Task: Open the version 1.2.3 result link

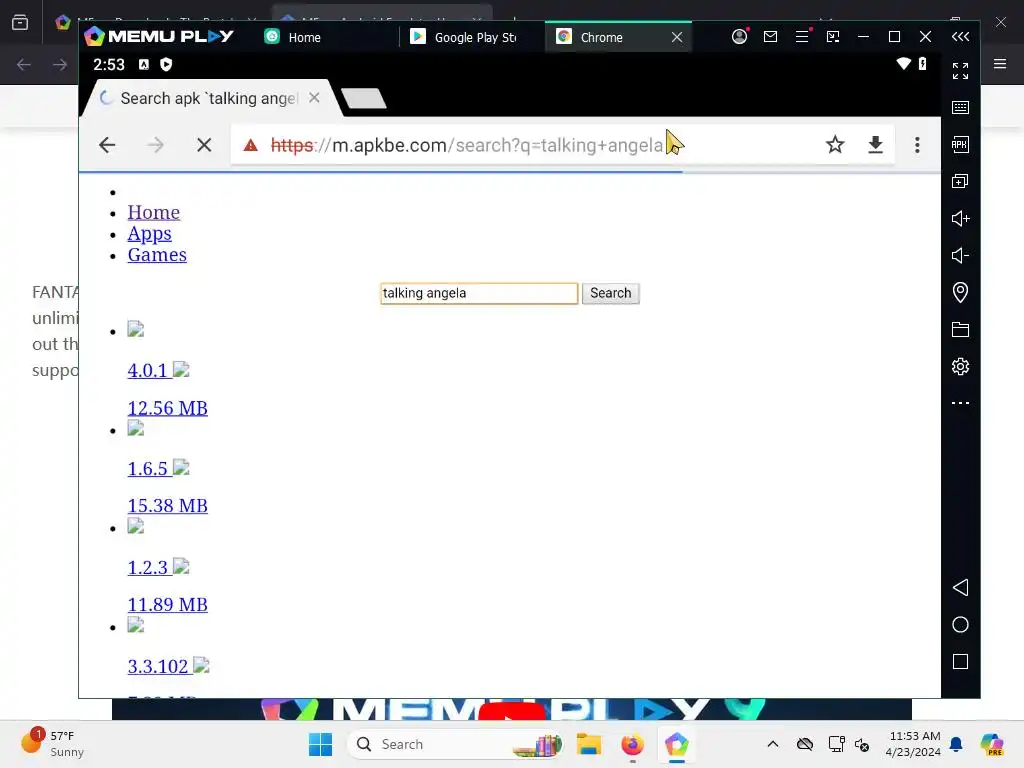Action: [148, 568]
